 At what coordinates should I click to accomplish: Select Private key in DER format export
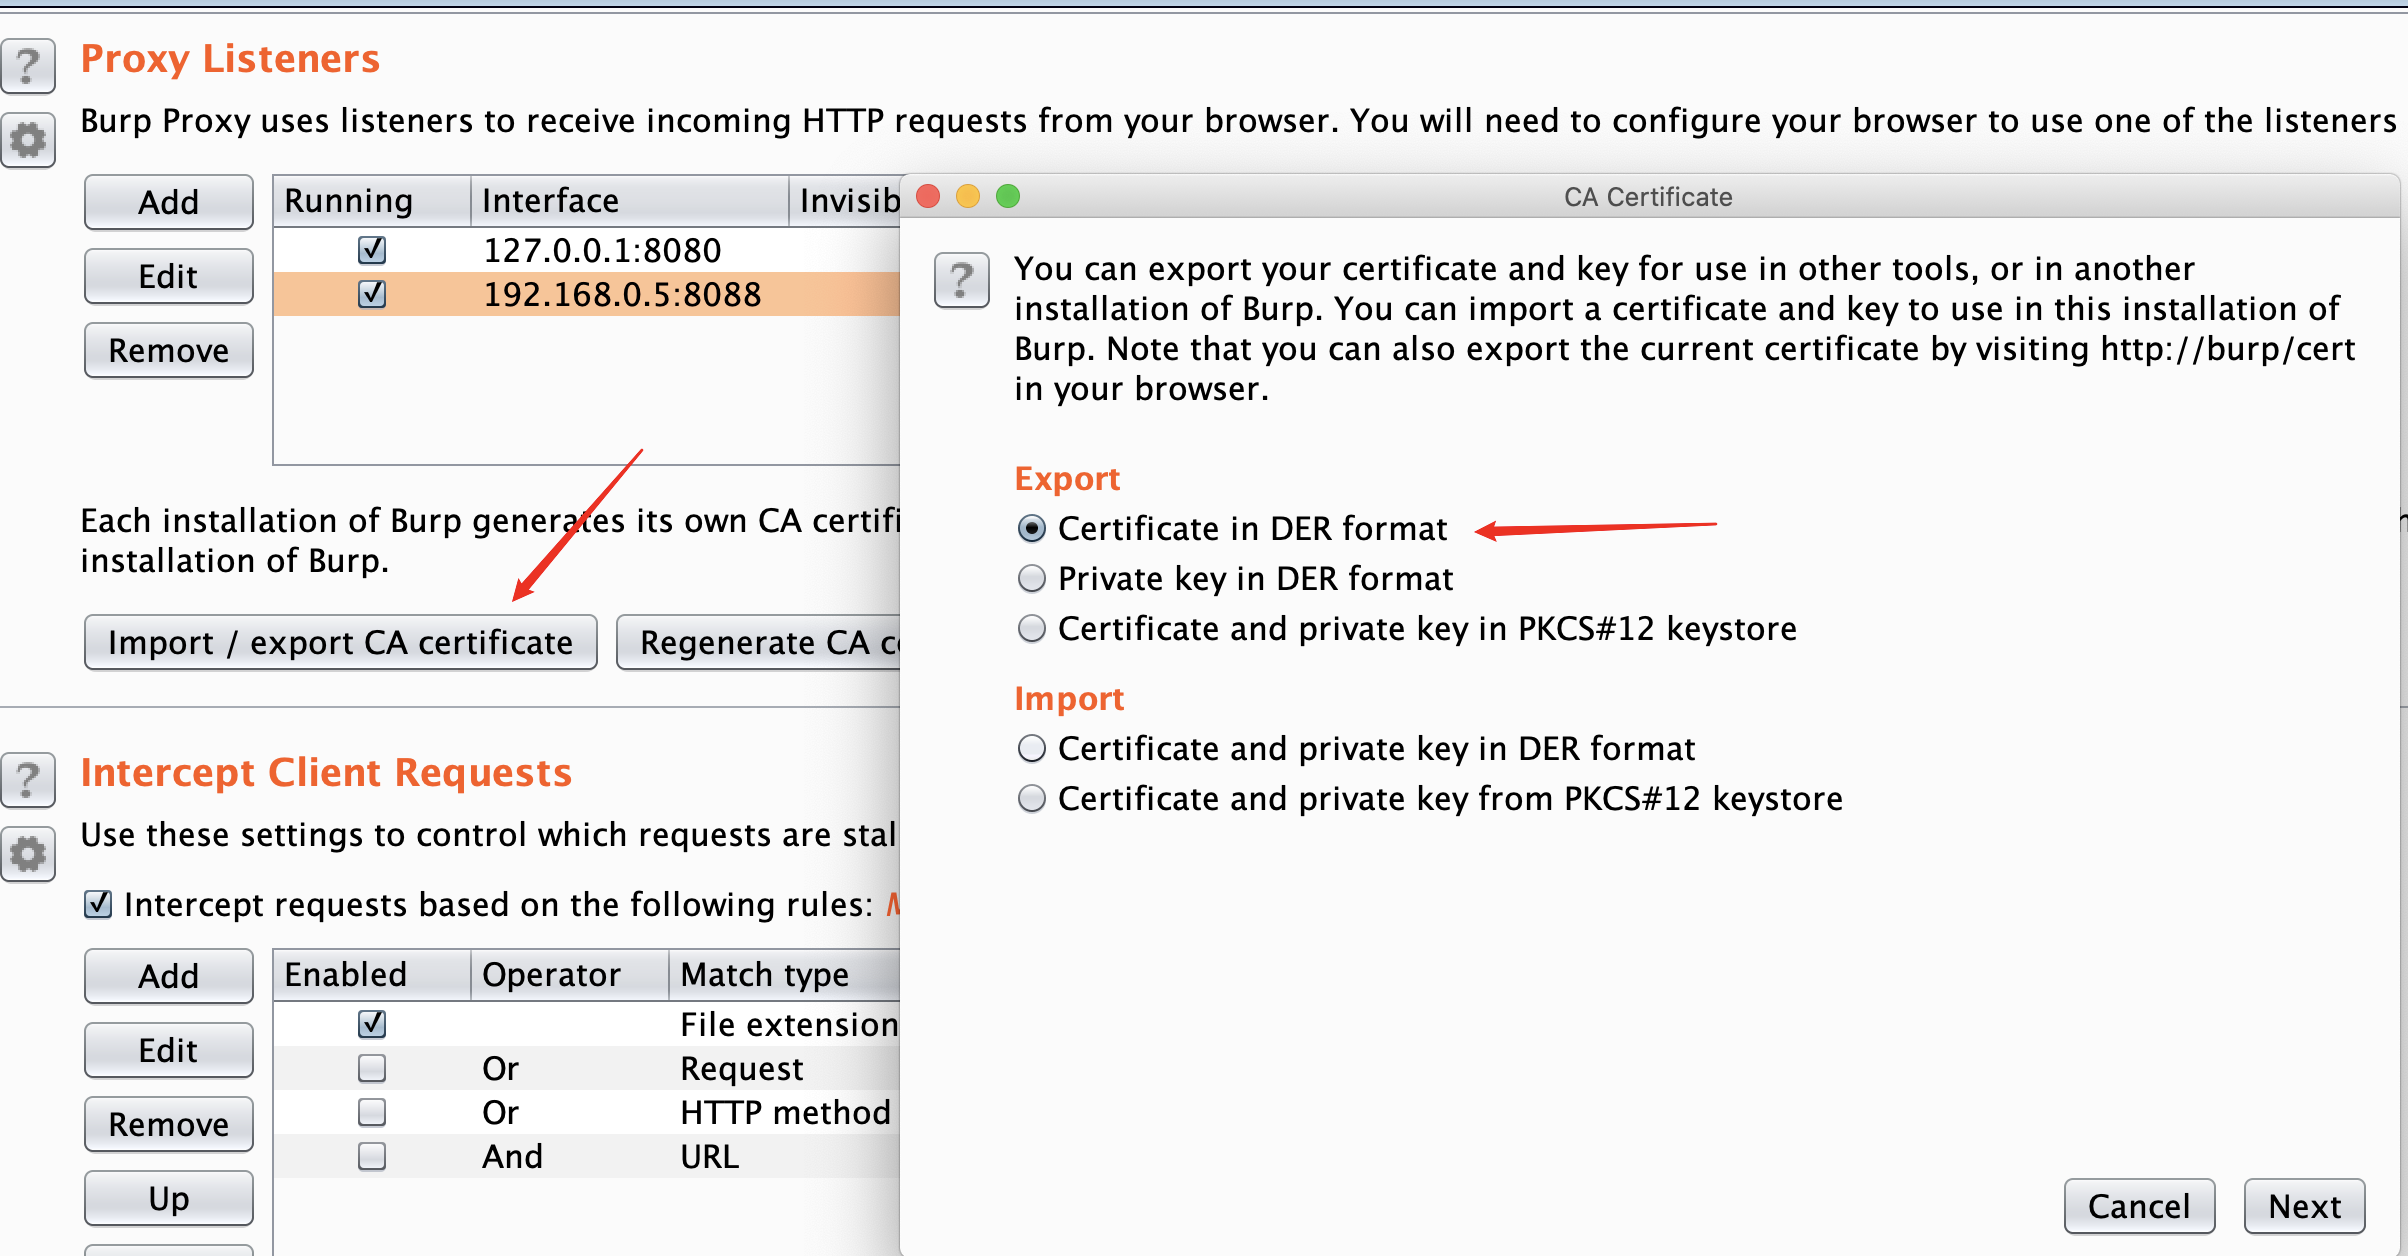click(1031, 578)
